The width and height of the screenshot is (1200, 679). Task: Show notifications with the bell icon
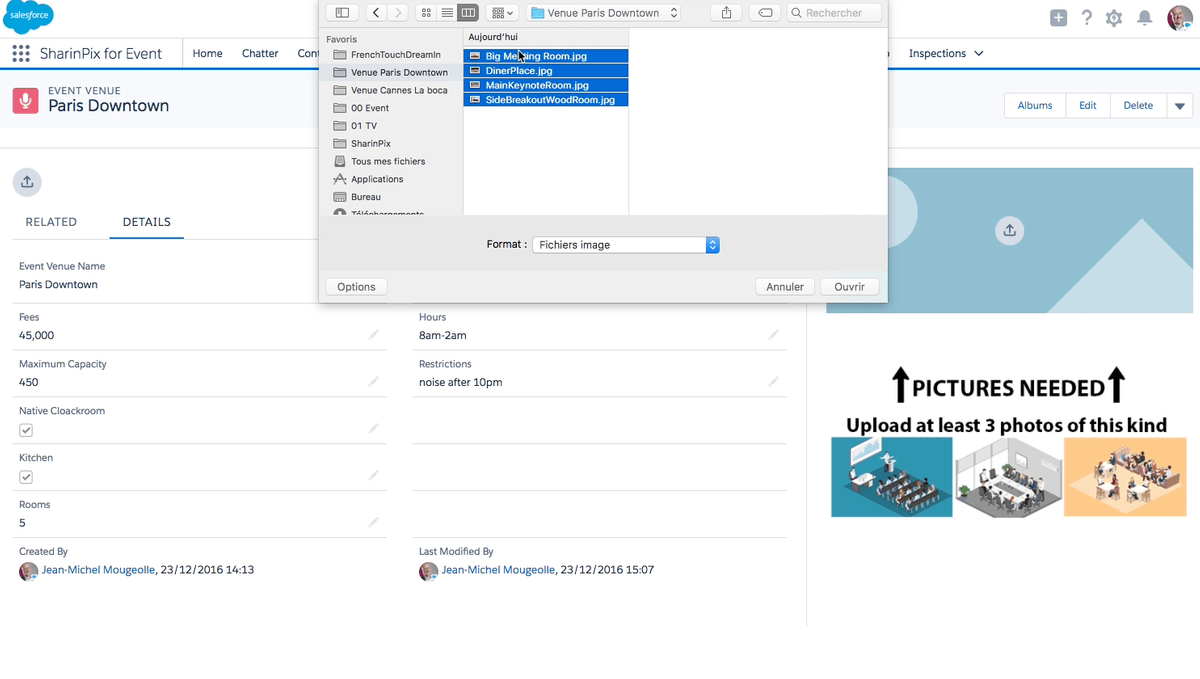click(1145, 18)
